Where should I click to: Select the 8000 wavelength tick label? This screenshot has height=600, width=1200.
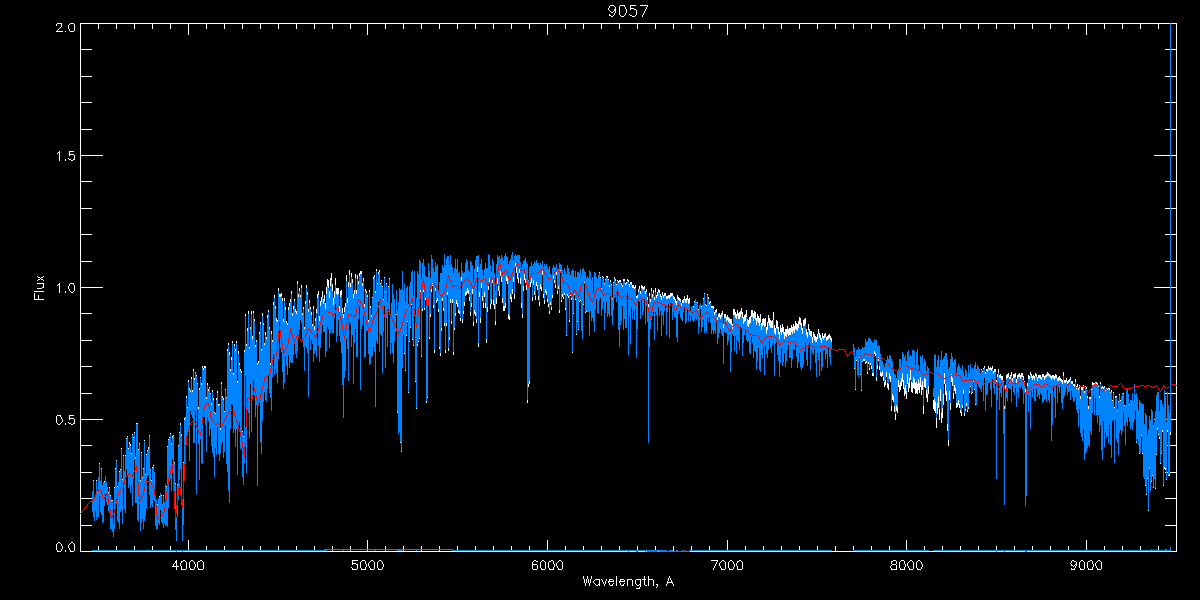tap(907, 565)
